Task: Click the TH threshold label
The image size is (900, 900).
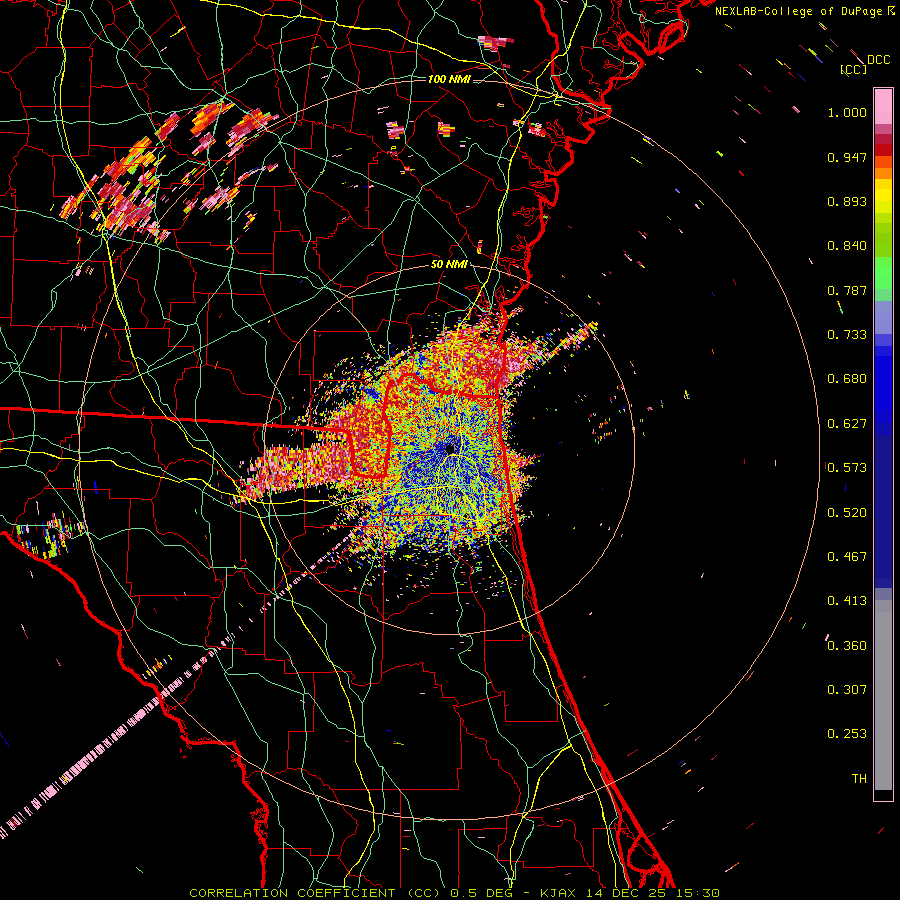Action: [x=859, y=779]
